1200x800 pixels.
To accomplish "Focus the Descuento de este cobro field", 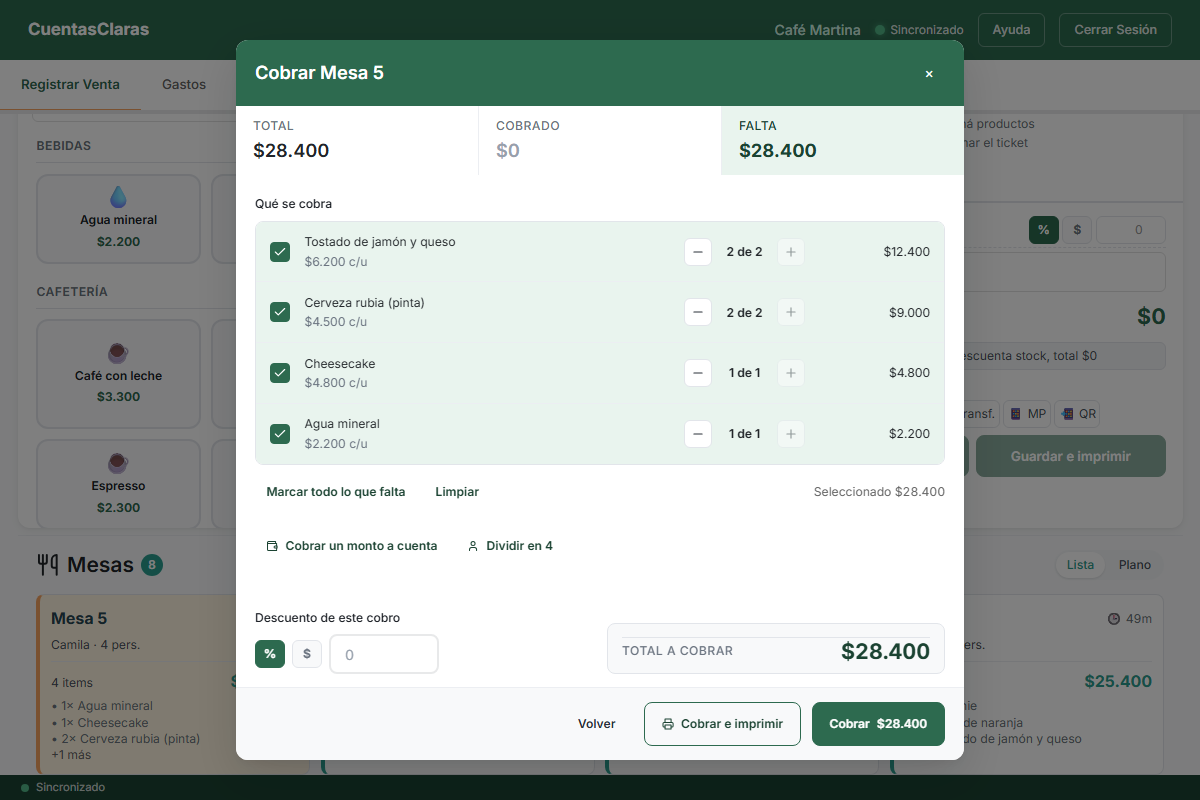I will pos(384,654).
